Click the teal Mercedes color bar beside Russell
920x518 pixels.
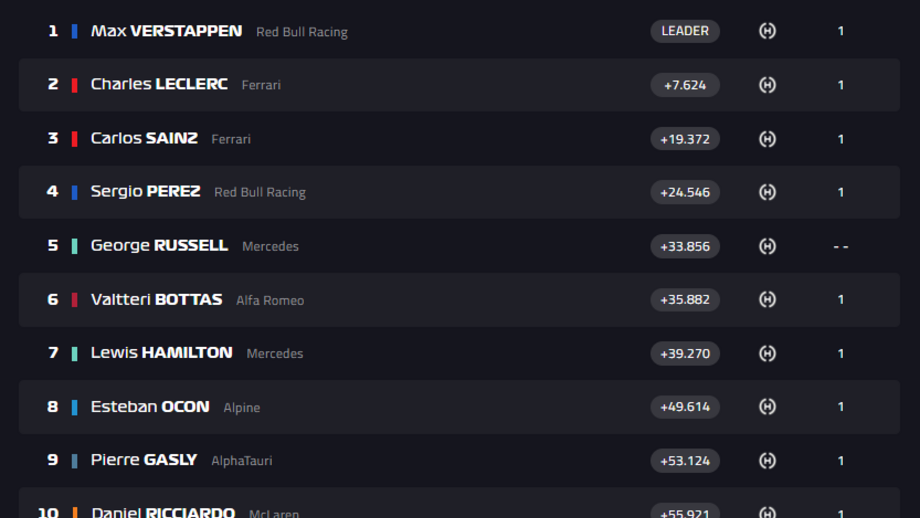[74, 246]
